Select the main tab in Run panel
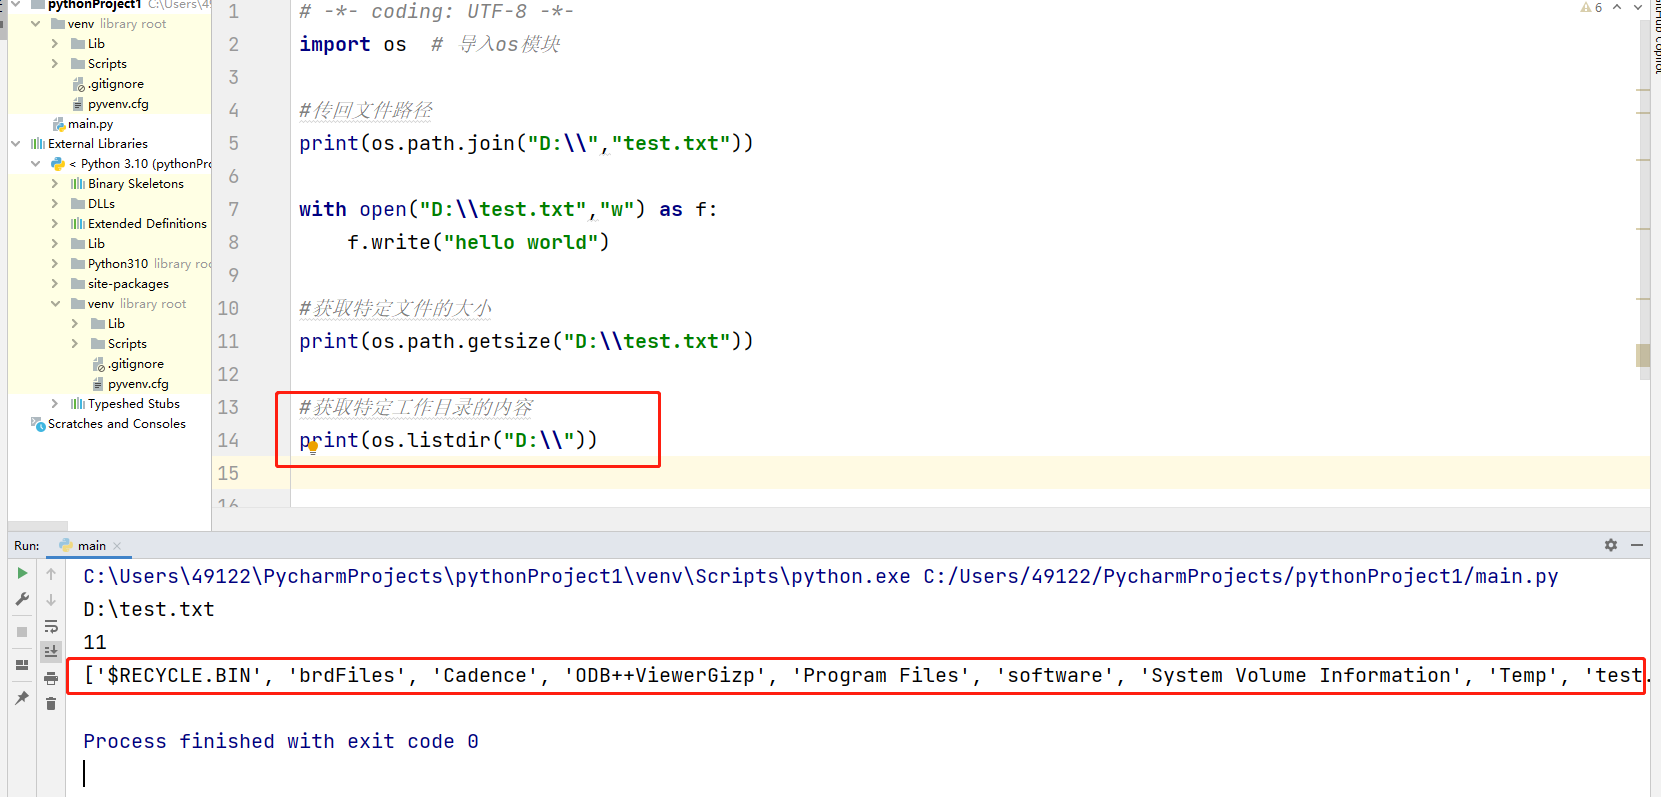The width and height of the screenshot is (1661, 797). coord(91,545)
